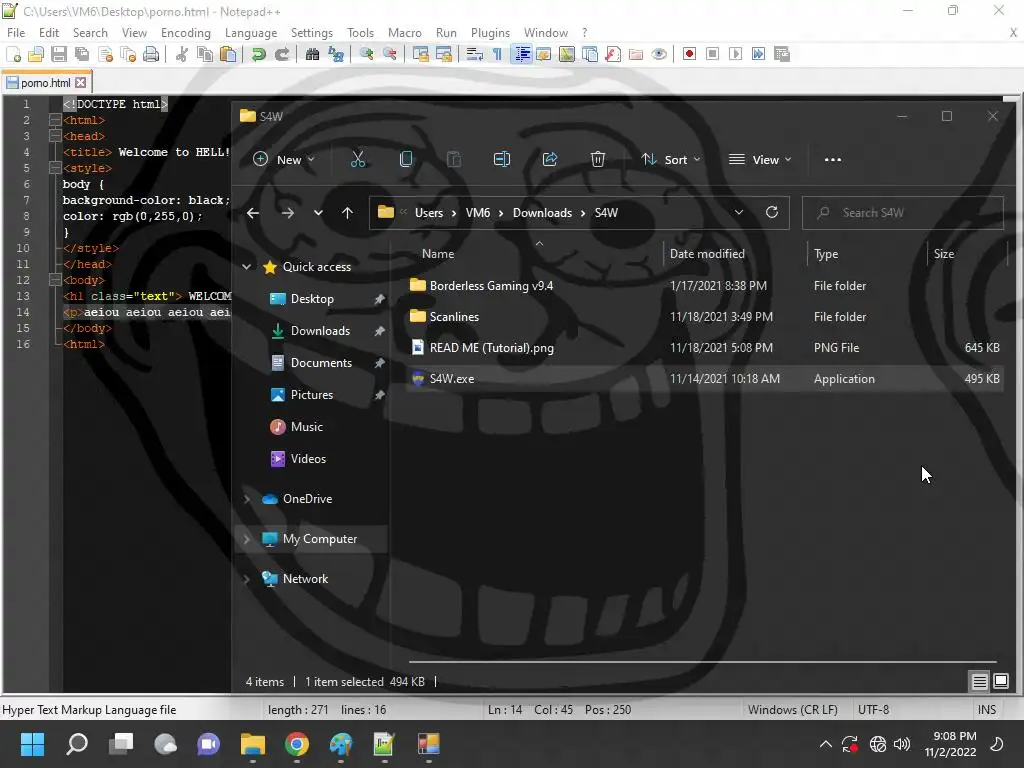
Task: Collapse the body fold marker on line 12
Action: coord(55,280)
